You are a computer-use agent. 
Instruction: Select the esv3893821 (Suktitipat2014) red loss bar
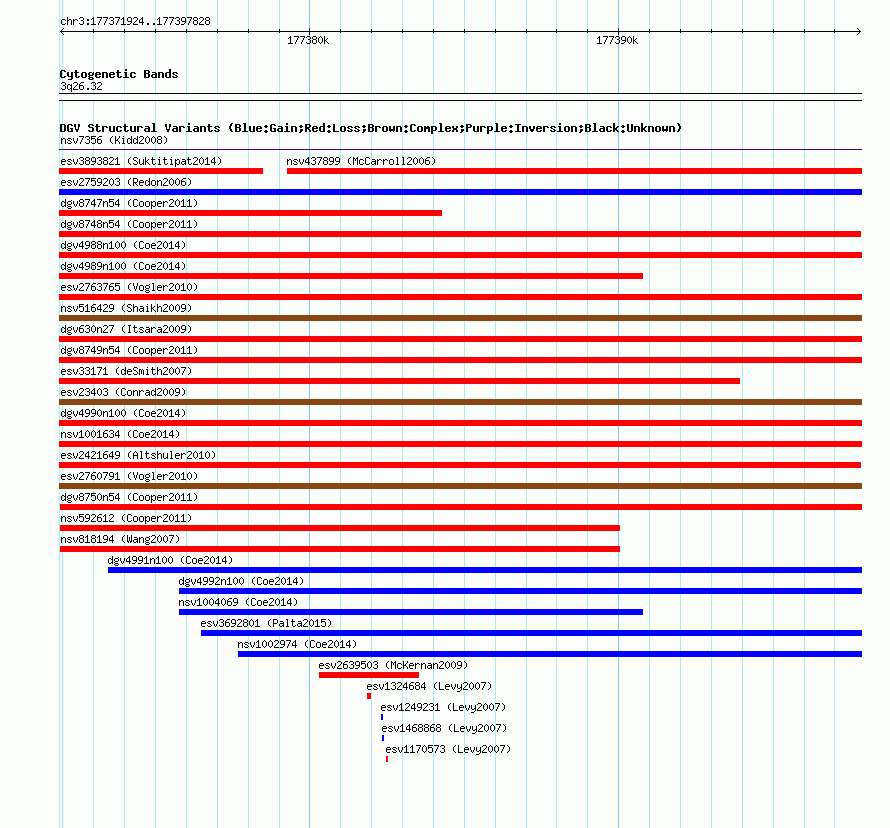pyautogui.click(x=161, y=171)
